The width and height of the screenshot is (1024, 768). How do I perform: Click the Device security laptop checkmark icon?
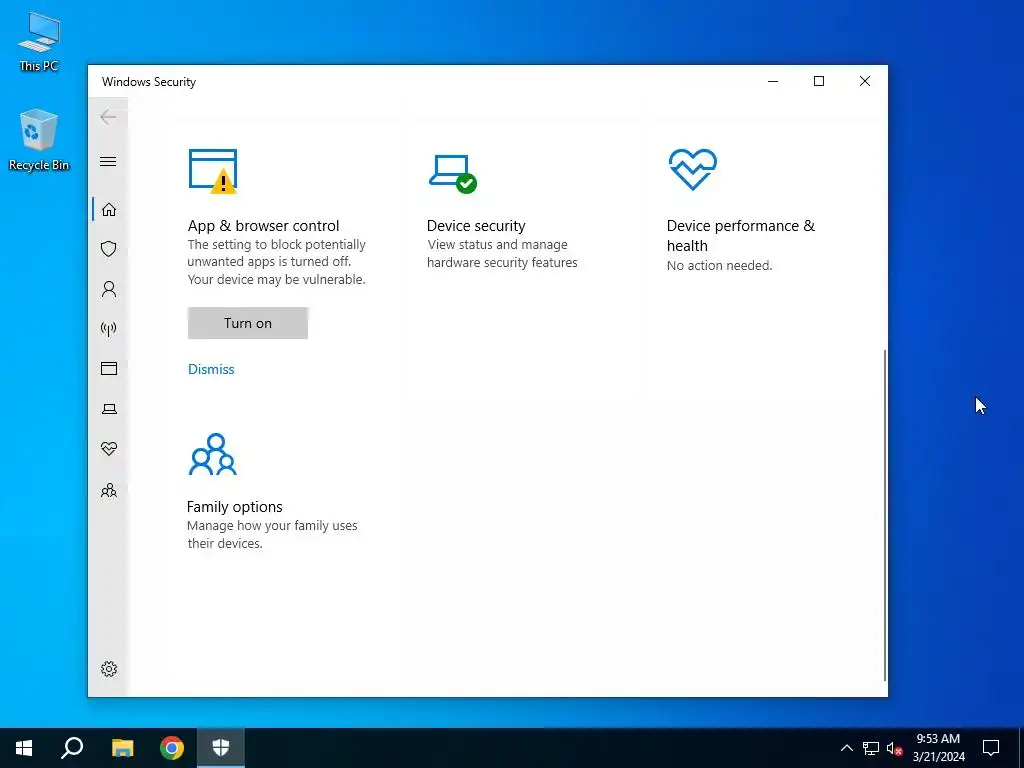[453, 174]
